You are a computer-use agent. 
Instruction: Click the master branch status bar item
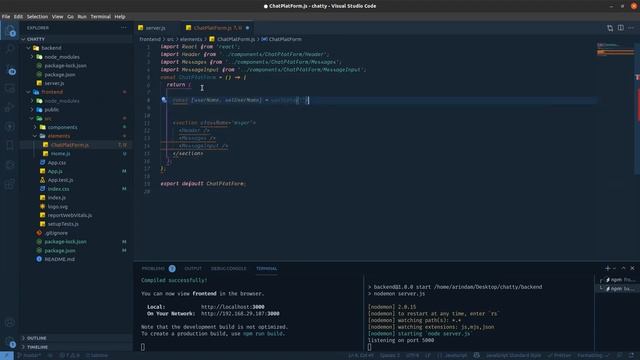(x=29, y=356)
